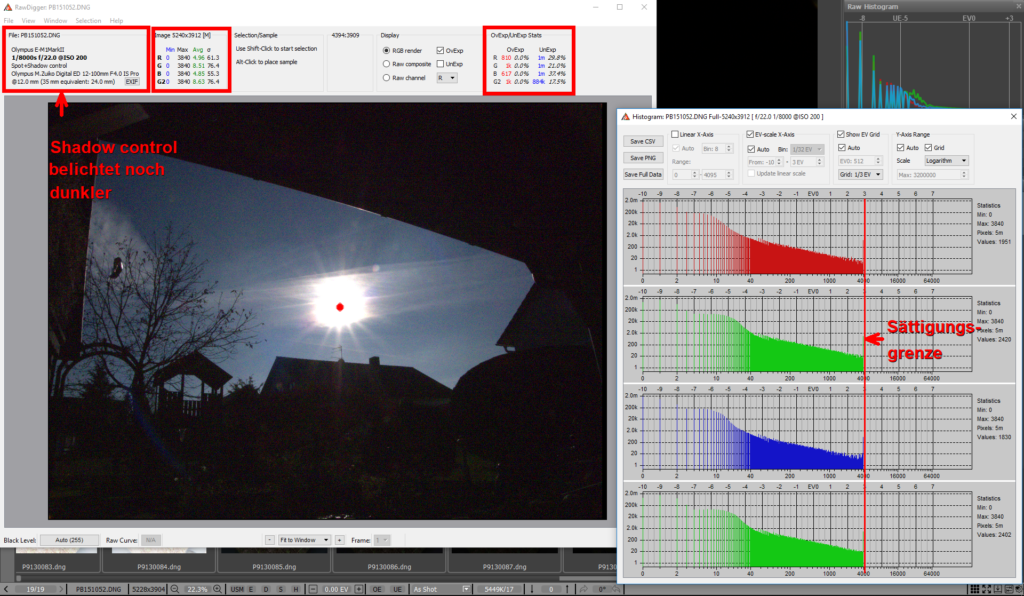This screenshot has width=1024, height=596.
Task: Select the Raw composite display option
Action: click(x=387, y=64)
